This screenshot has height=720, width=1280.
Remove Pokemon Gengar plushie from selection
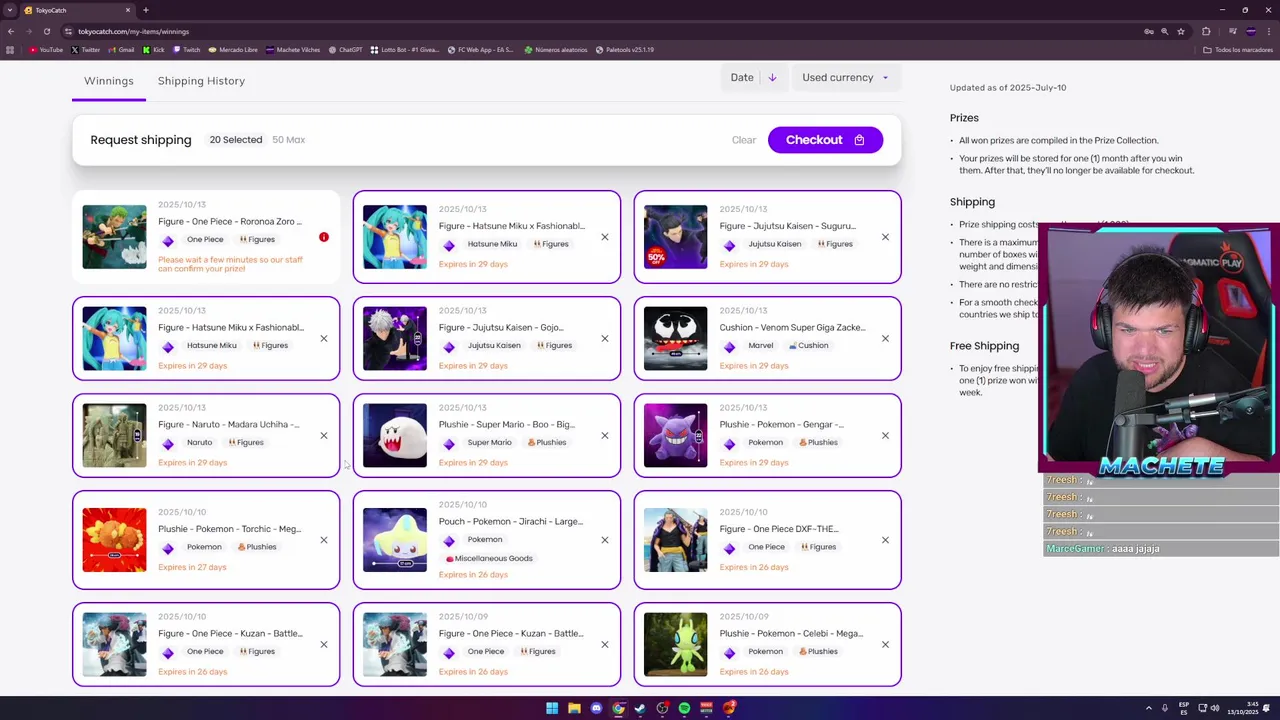pyautogui.click(x=885, y=436)
